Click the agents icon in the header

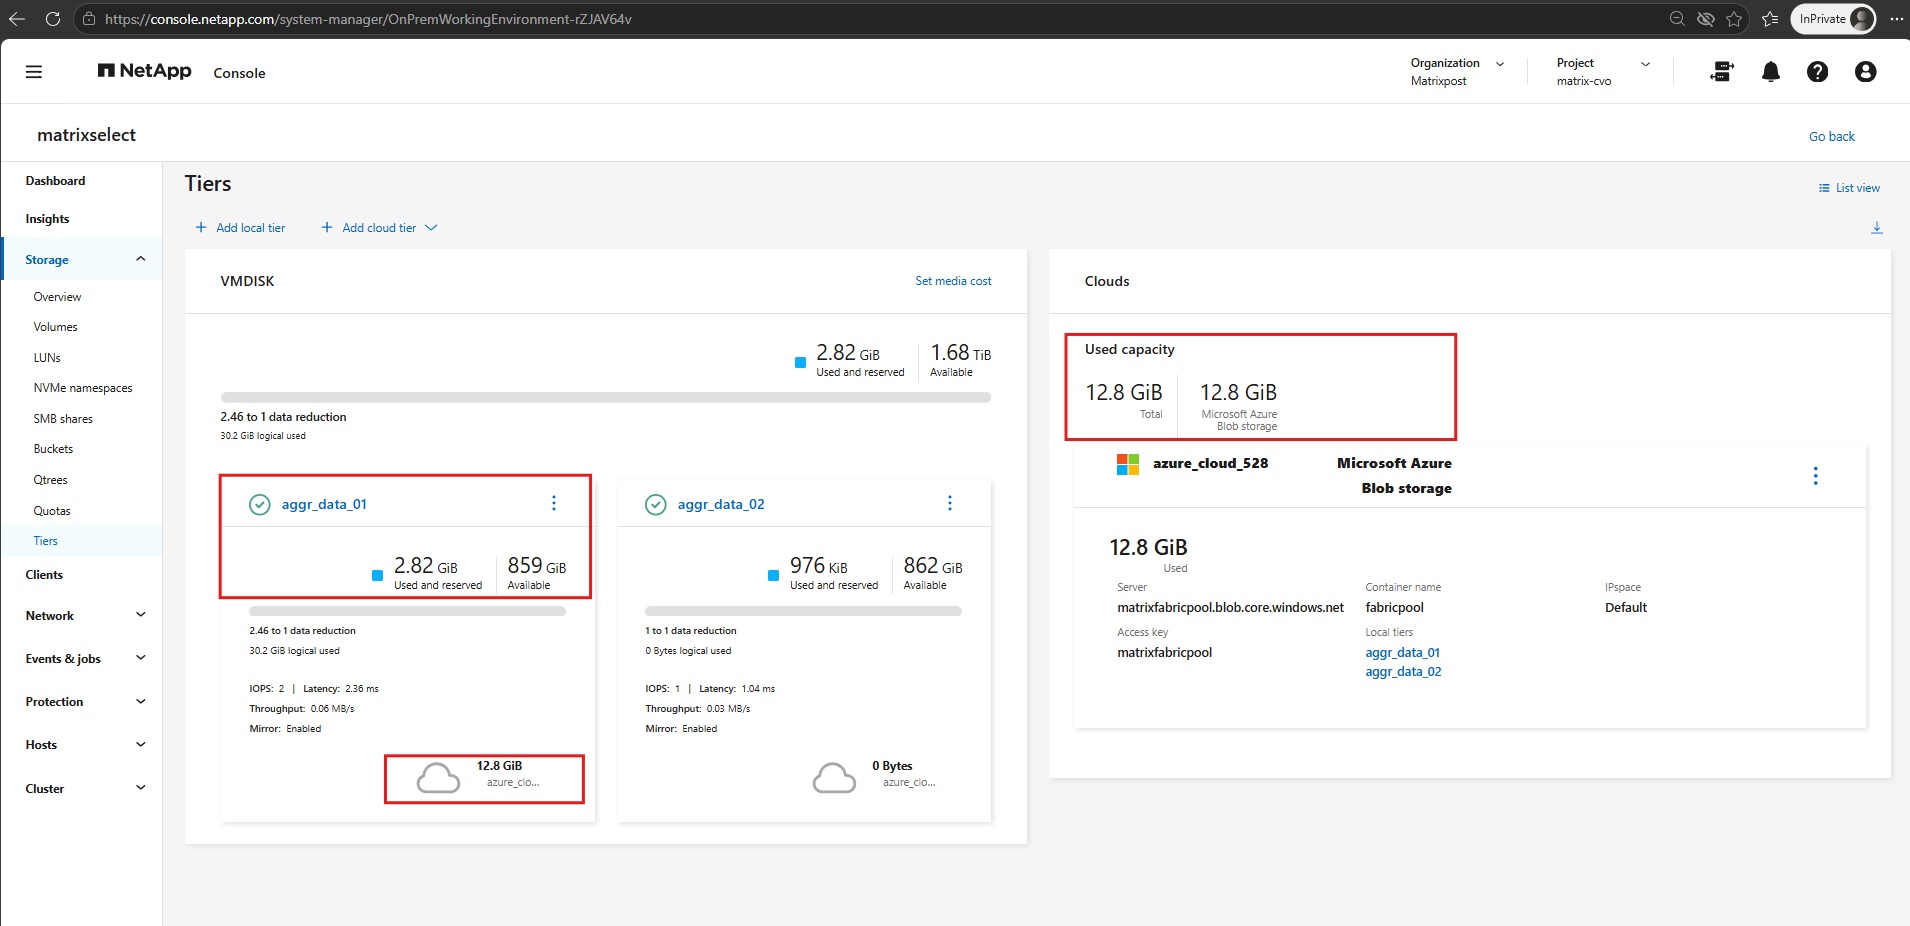(1722, 72)
